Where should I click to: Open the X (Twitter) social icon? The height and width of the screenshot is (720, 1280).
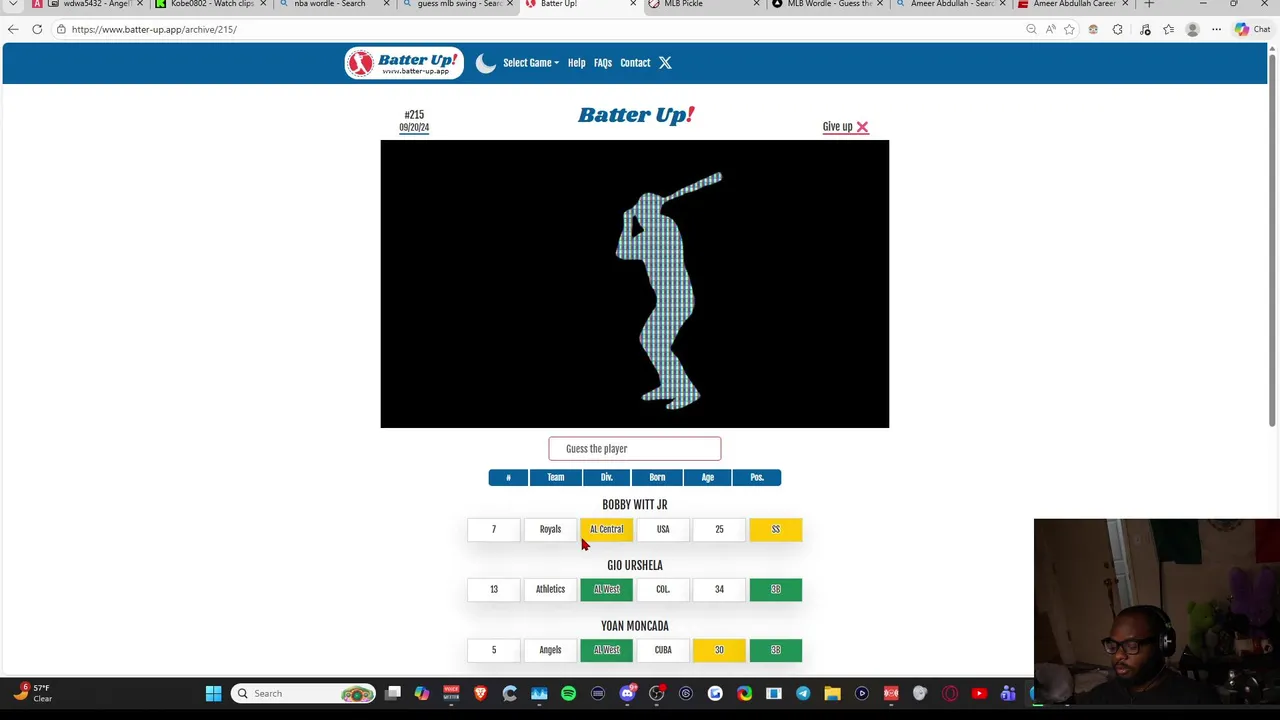[665, 63]
